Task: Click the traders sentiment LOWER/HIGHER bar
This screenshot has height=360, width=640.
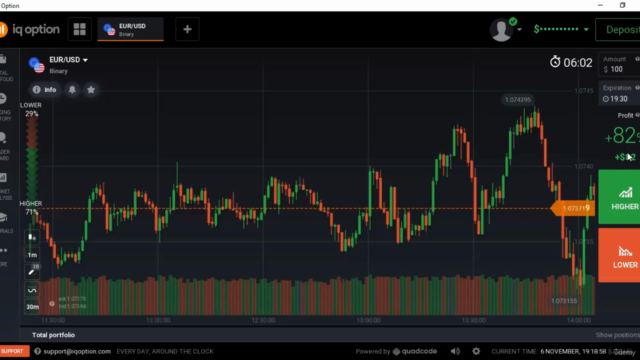Action: (x=32, y=158)
